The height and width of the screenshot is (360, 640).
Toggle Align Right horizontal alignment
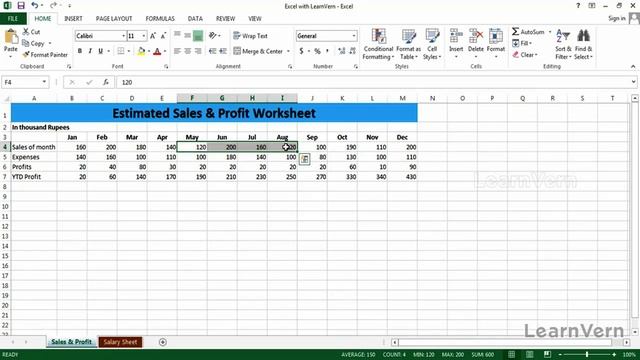pyautogui.click(x=198, y=51)
